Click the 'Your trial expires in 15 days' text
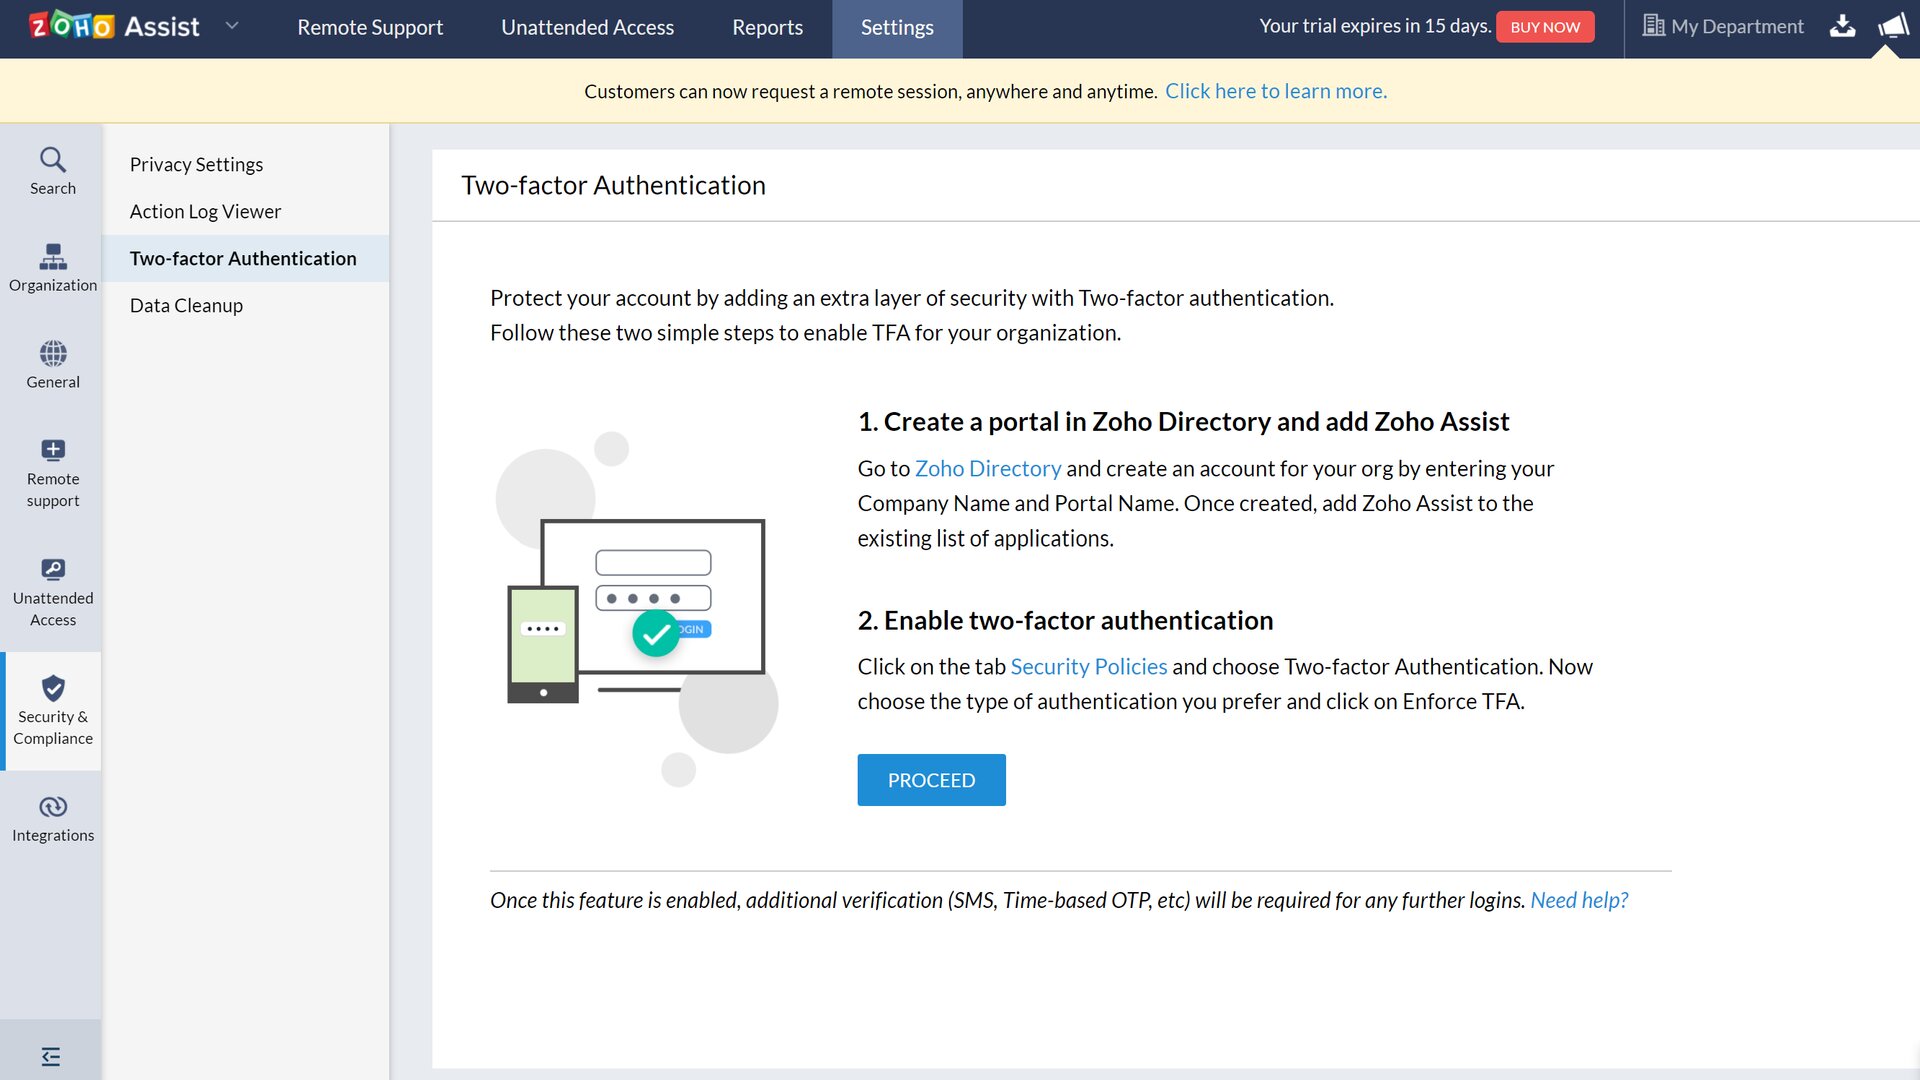The width and height of the screenshot is (1920, 1080). pyautogui.click(x=1375, y=26)
